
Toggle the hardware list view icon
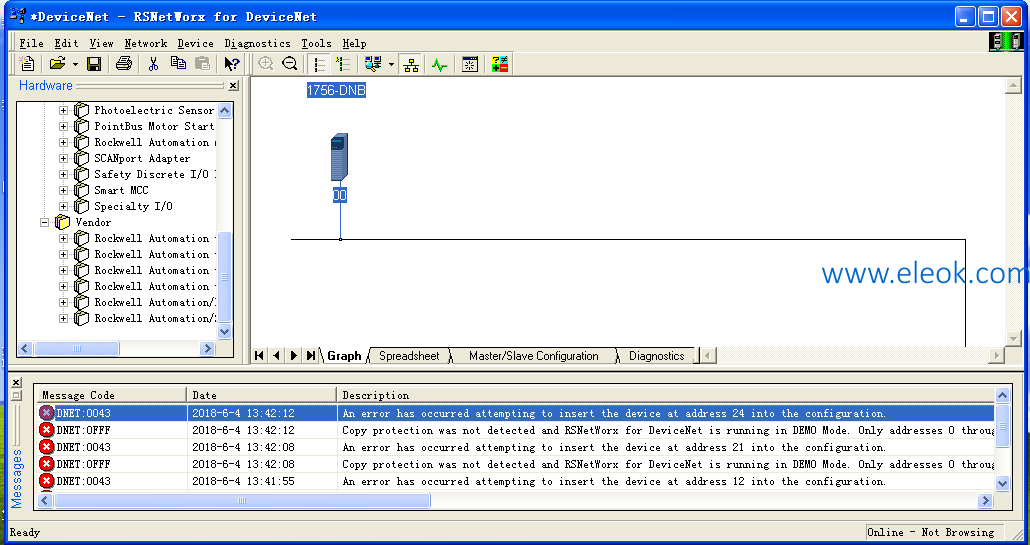coord(319,64)
